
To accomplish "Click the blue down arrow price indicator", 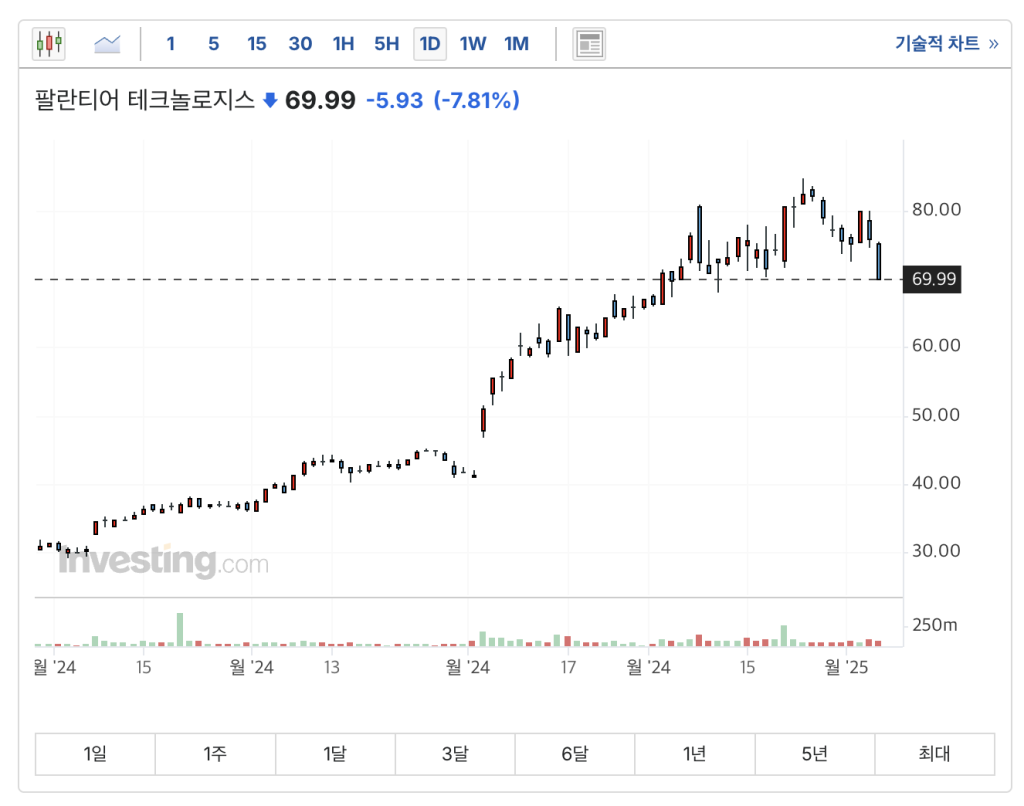I will point(270,100).
